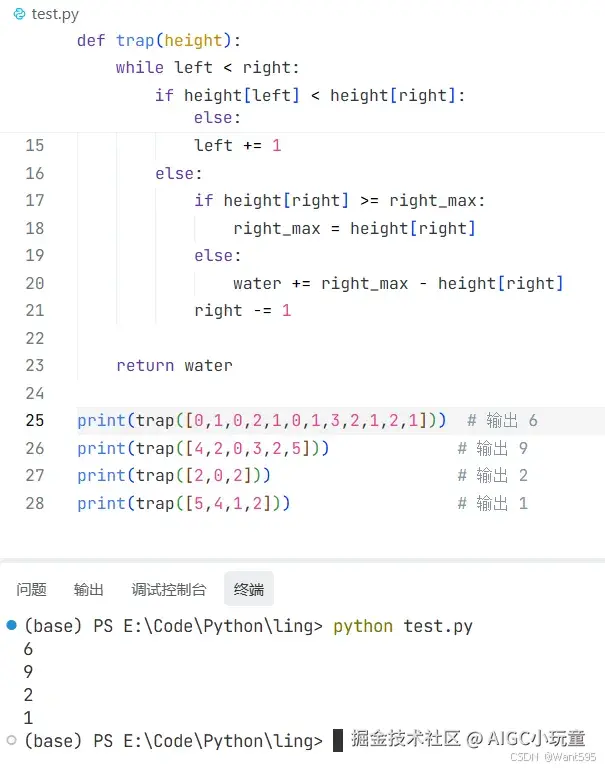Click 'print(trap([2,0,2]))' line
This screenshot has height=768, width=605.
coord(174,475)
